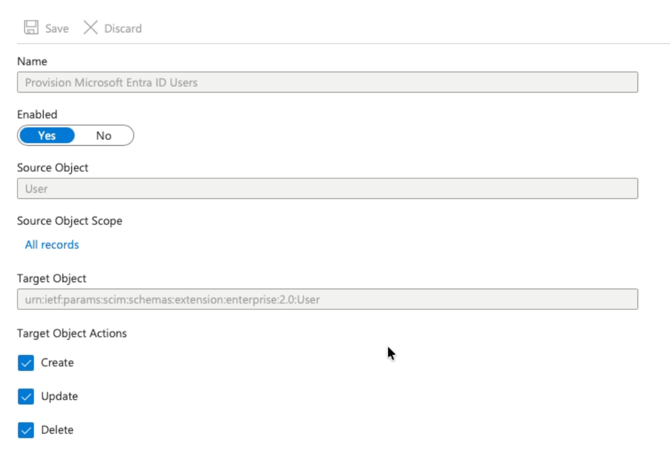Click the Target Object label
Viewport: 670px width, 465px height.
click(52, 278)
